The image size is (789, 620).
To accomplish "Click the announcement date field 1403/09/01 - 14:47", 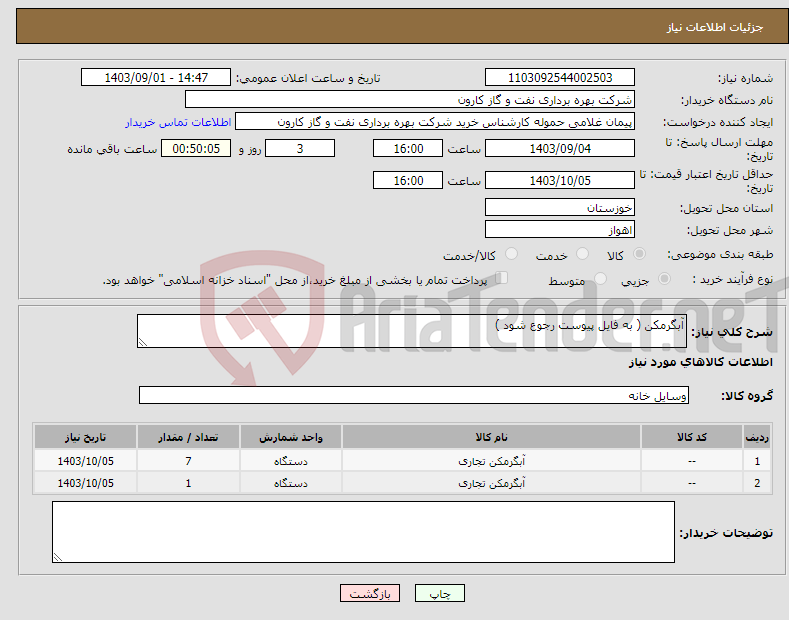I will [x=156, y=78].
